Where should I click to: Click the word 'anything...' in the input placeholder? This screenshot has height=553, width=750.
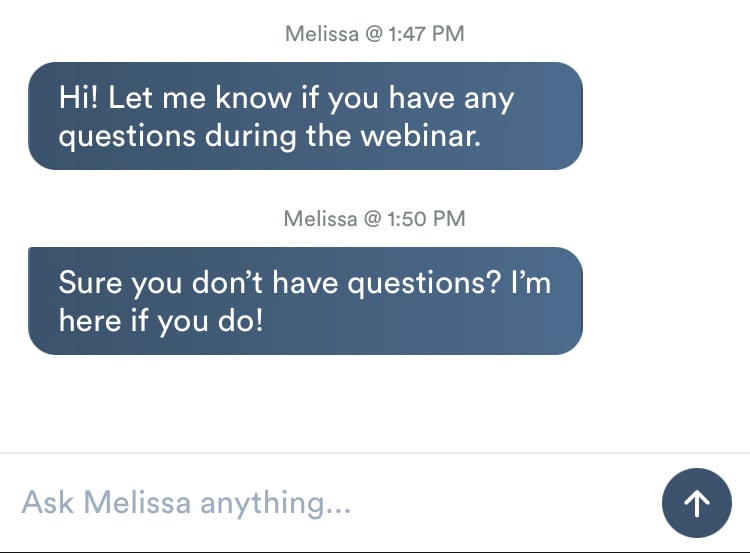pyautogui.click(x=275, y=503)
